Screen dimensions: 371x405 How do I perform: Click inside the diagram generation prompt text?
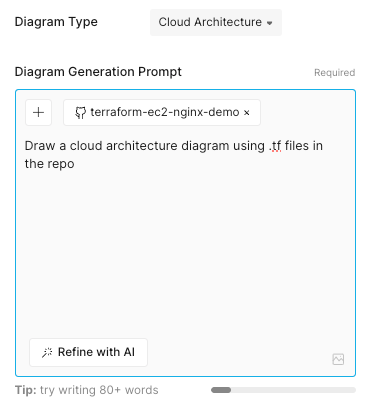[174, 155]
